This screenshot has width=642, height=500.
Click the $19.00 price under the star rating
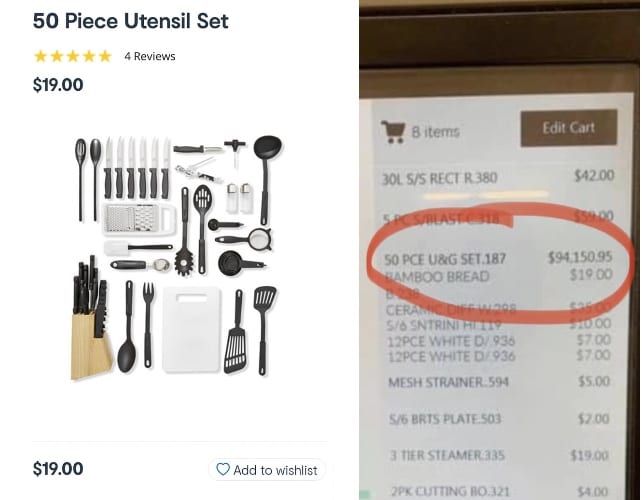(58, 85)
